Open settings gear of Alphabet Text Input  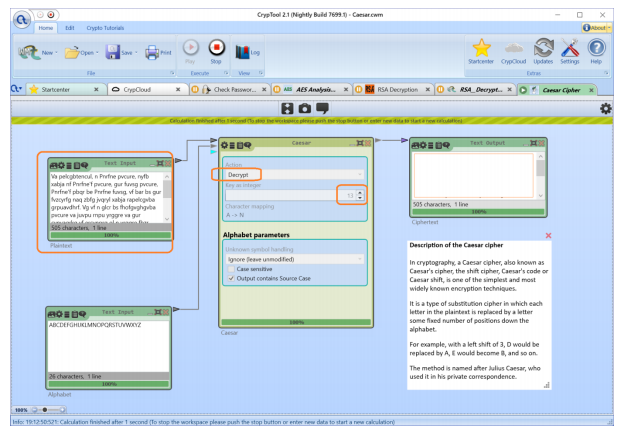click(59, 314)
